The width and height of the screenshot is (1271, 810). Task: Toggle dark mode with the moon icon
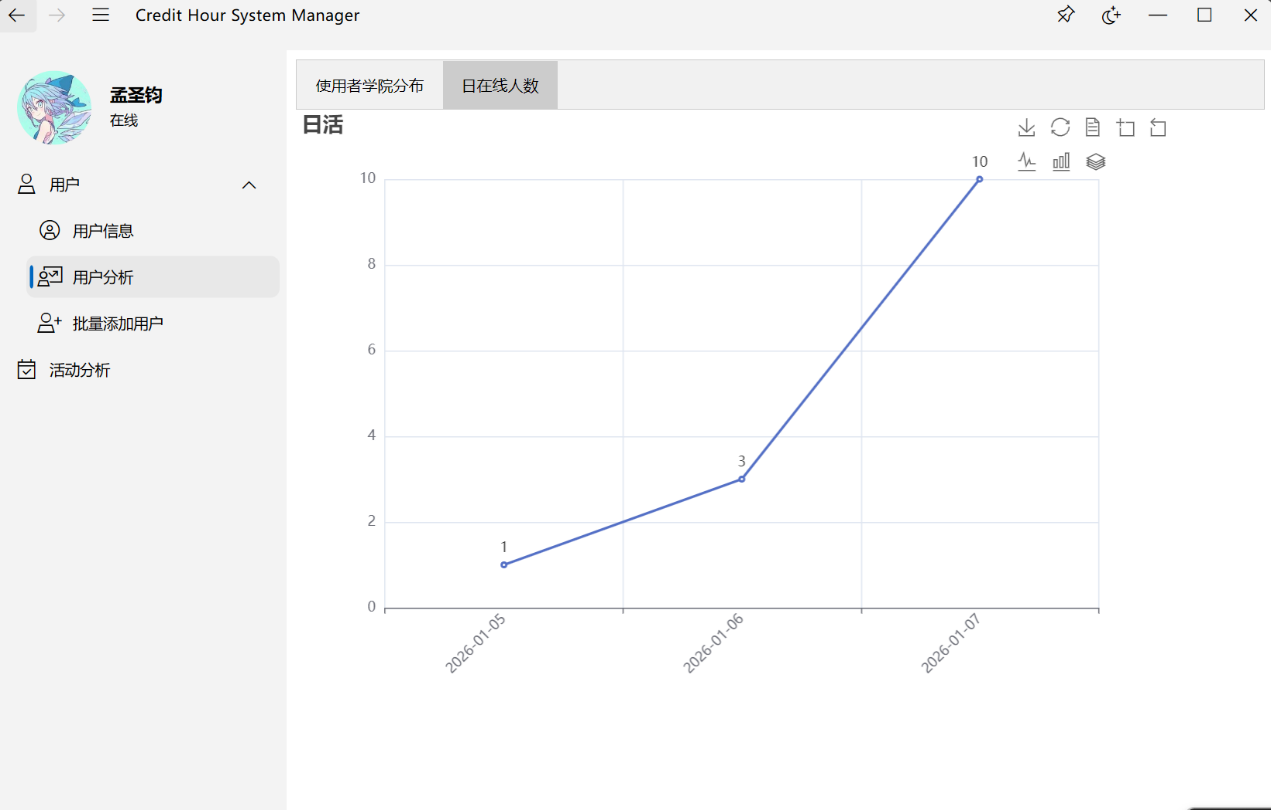pos(1111,15)
